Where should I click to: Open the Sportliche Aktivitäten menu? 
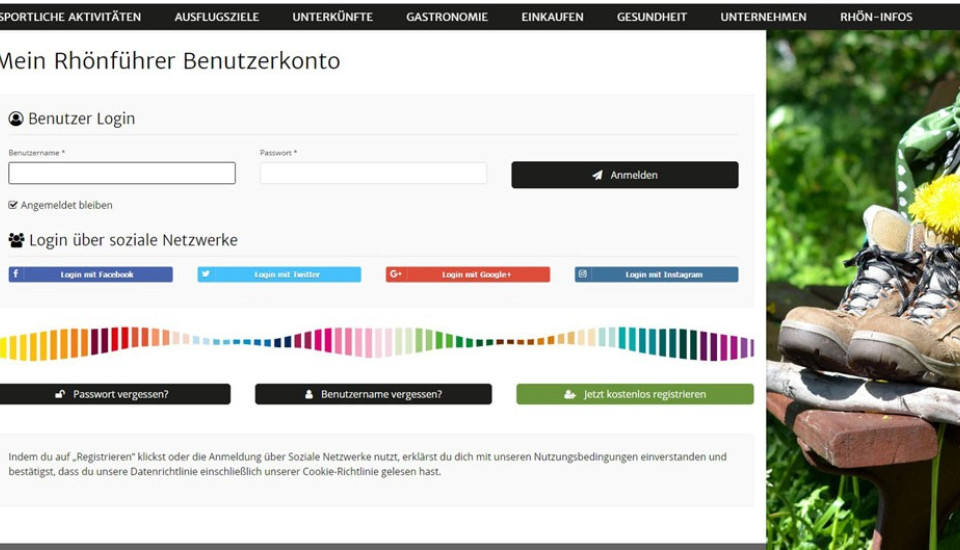tap(70, 17)
